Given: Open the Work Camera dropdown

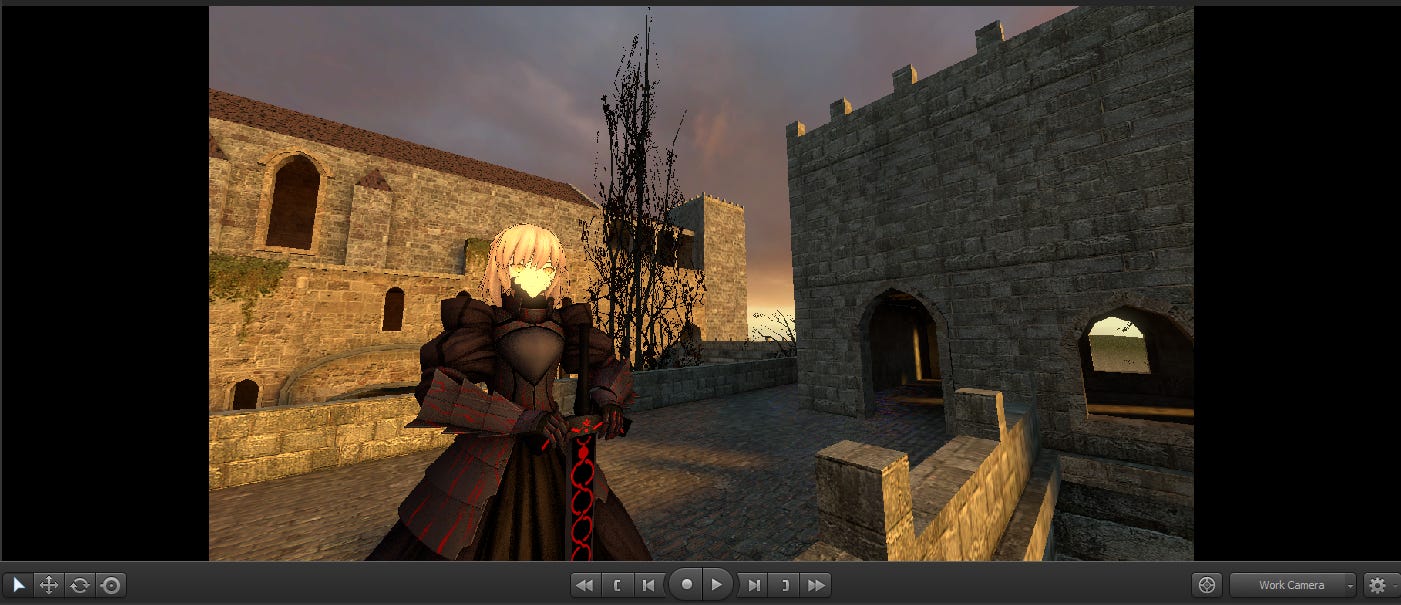Looking at the screenshot, I should [x=1293, y=585].
